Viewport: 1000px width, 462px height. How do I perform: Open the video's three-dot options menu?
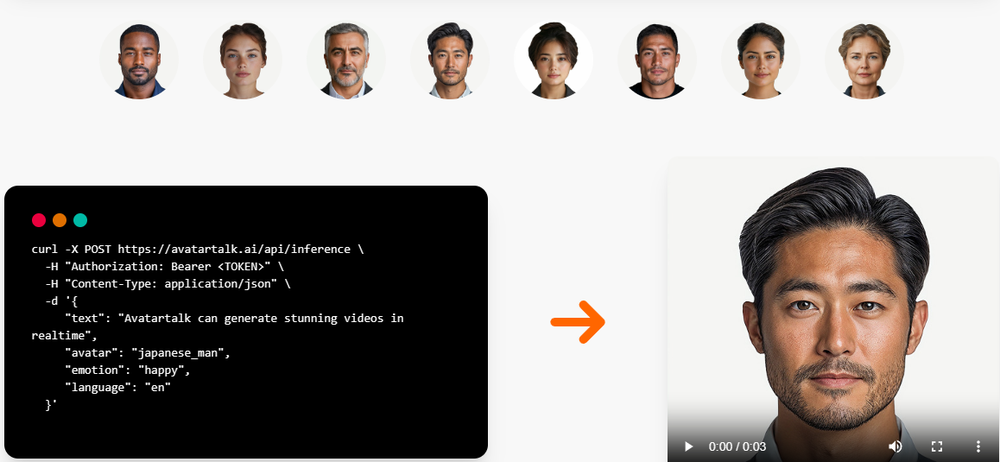tap(978, 446)
